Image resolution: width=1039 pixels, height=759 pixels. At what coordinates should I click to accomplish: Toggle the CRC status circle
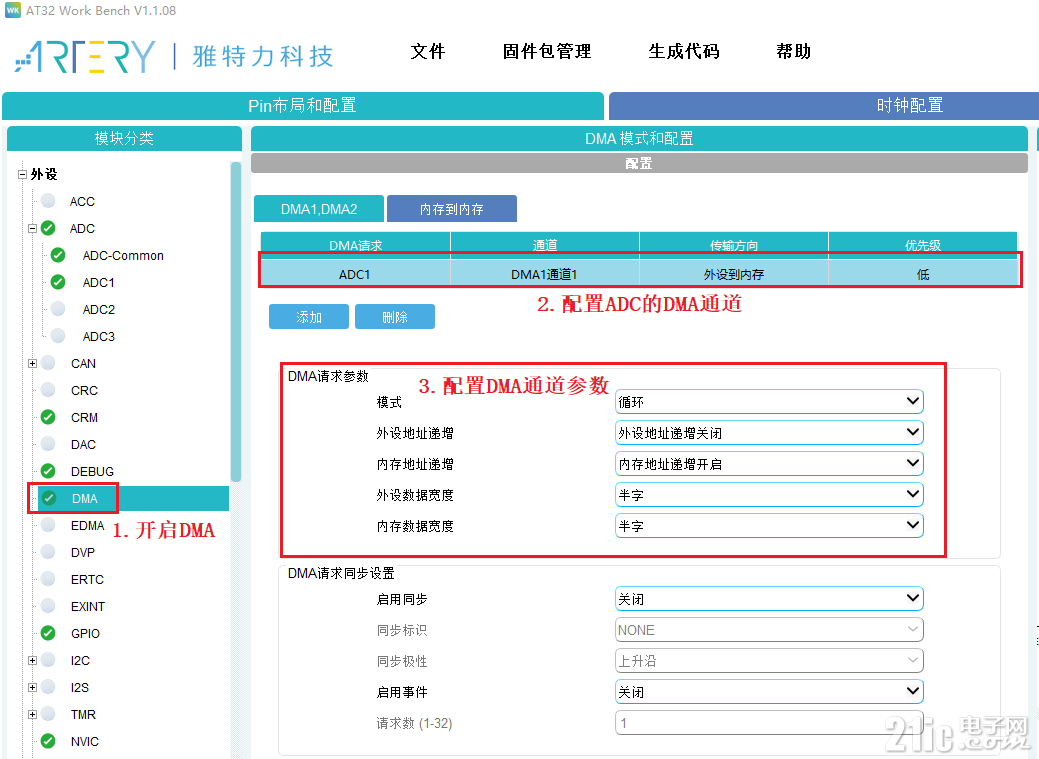pos(48,390)
